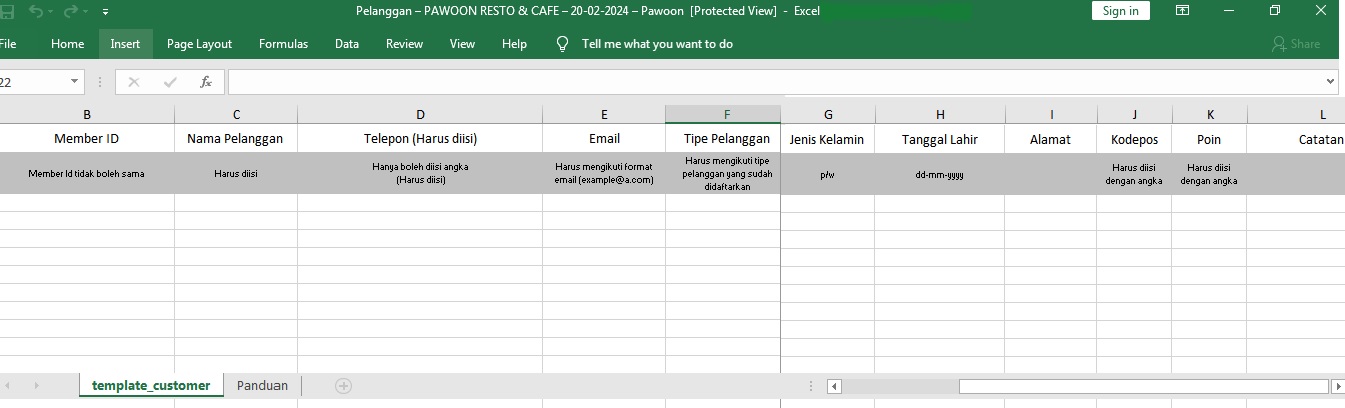Open the Formulas ribbon tab
This screenshot has width=1345, height=408.
tap(283, 44)
